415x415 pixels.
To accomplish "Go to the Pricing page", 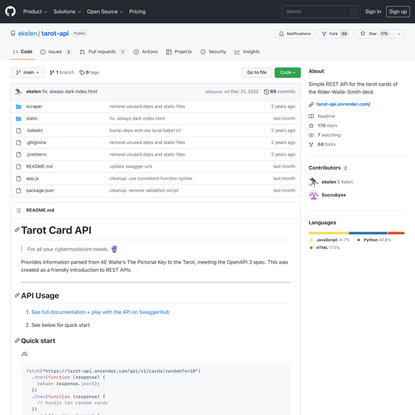I will (x=137, y=12).
